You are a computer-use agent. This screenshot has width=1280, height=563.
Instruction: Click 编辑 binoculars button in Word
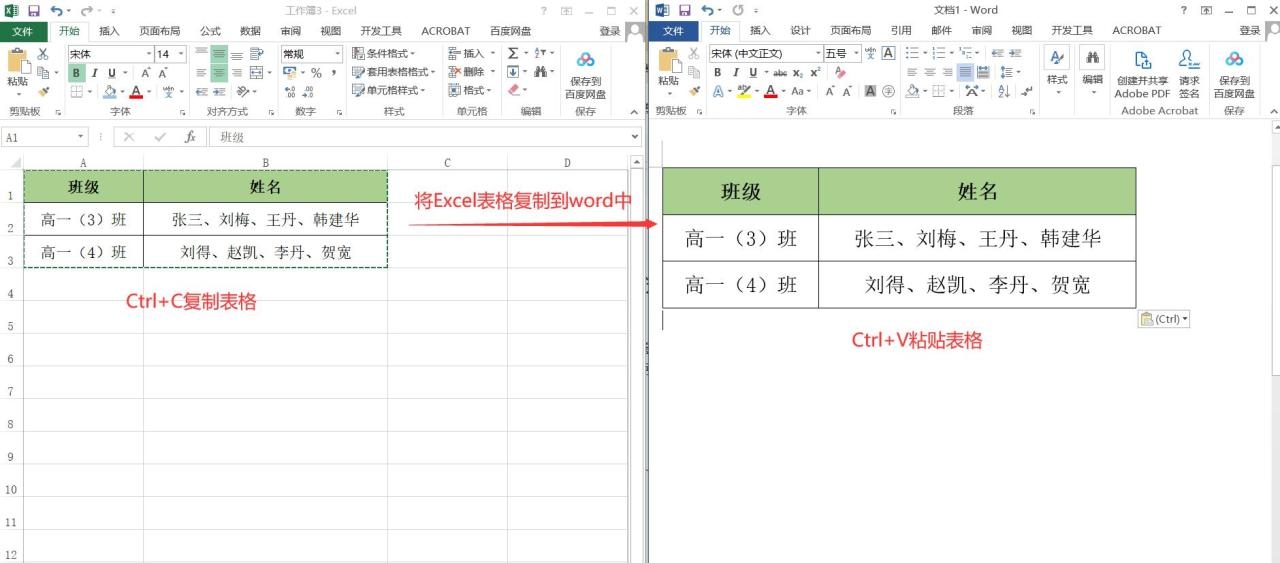(x=1092, y=72)
